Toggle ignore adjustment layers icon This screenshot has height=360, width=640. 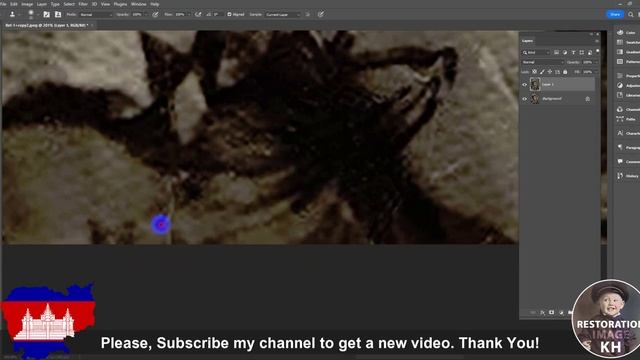pos(308,14)
